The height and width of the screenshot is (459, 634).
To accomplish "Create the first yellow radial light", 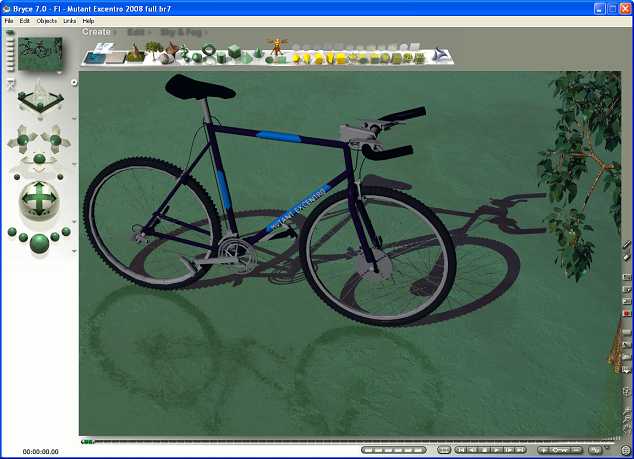I will (x=297, y=59).
